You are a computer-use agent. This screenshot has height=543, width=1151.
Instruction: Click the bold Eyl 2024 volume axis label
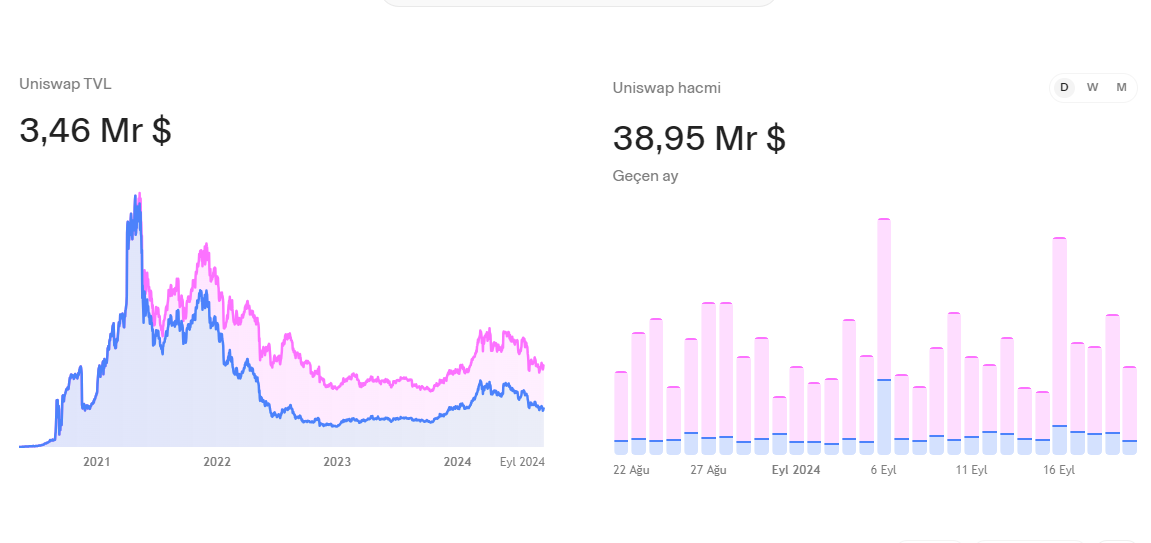(796, 469)
